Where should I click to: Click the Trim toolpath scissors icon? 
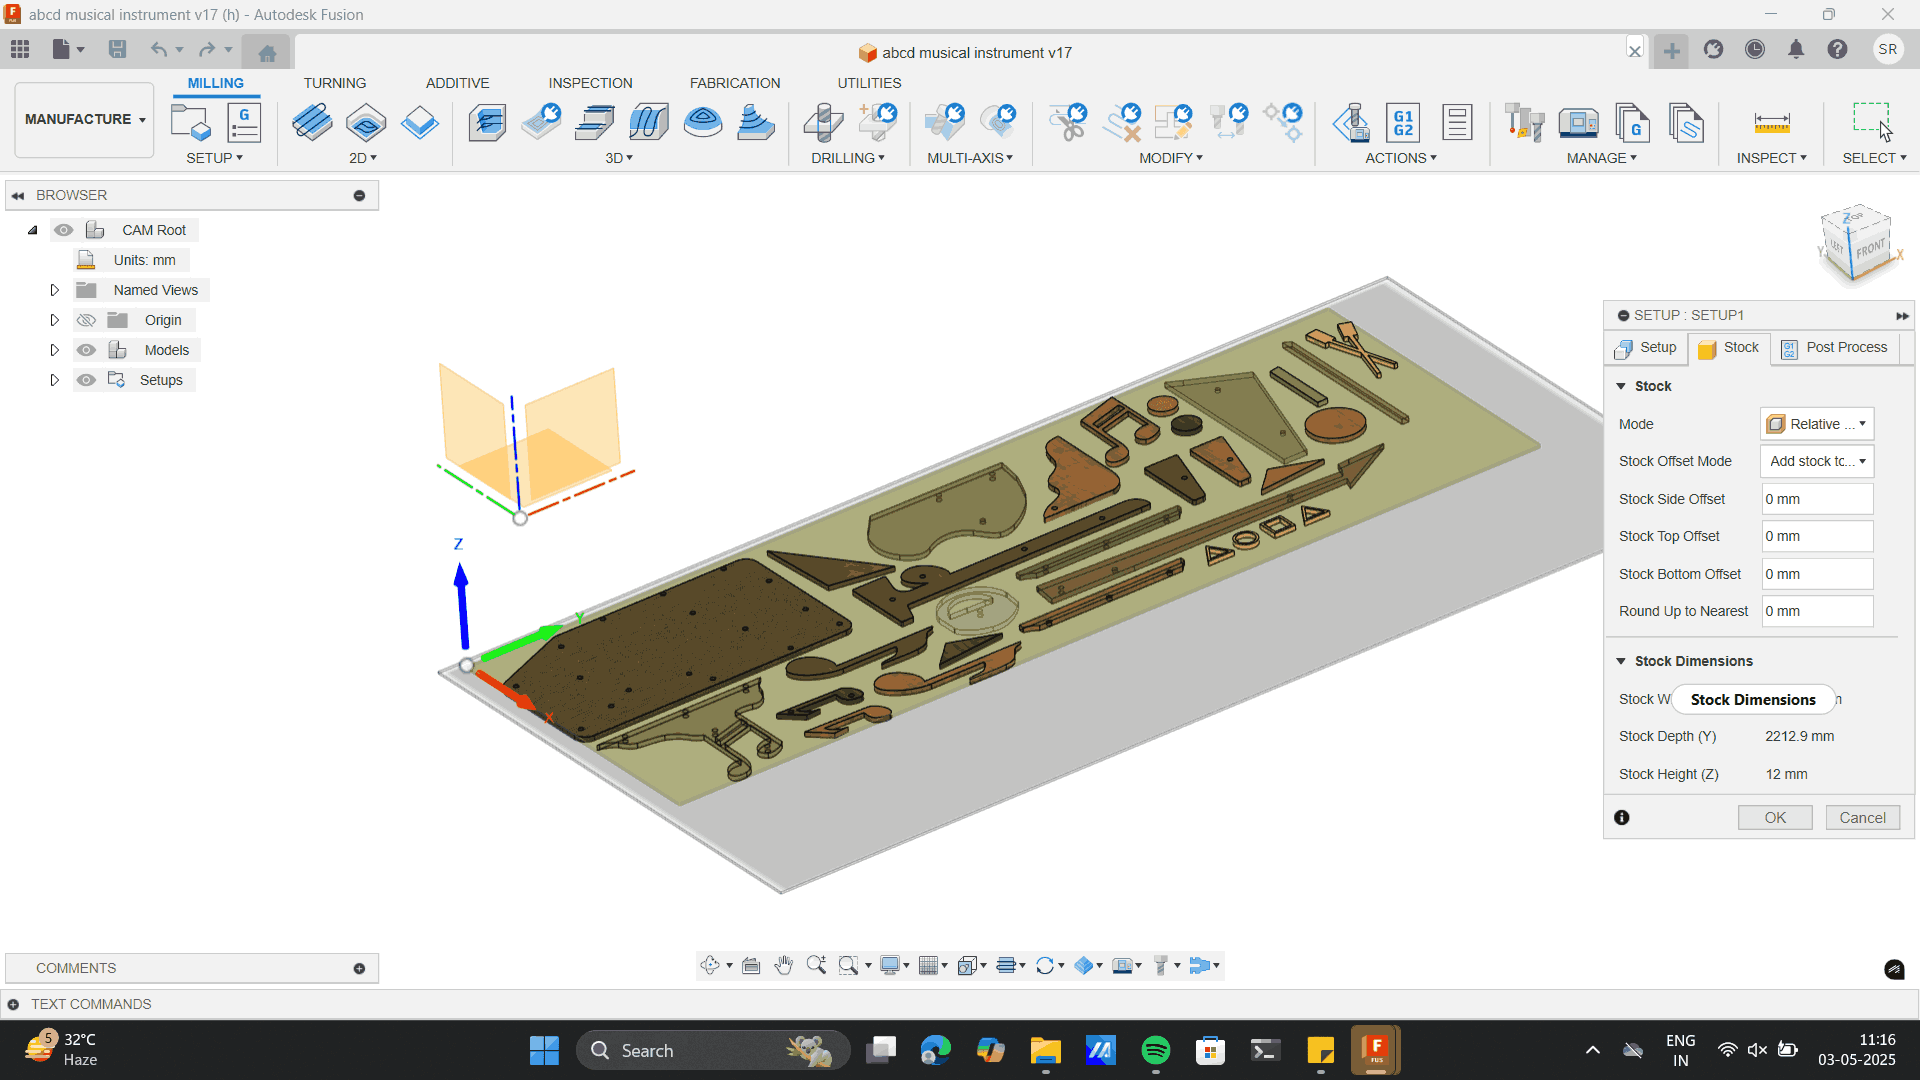pos(1068,122)
